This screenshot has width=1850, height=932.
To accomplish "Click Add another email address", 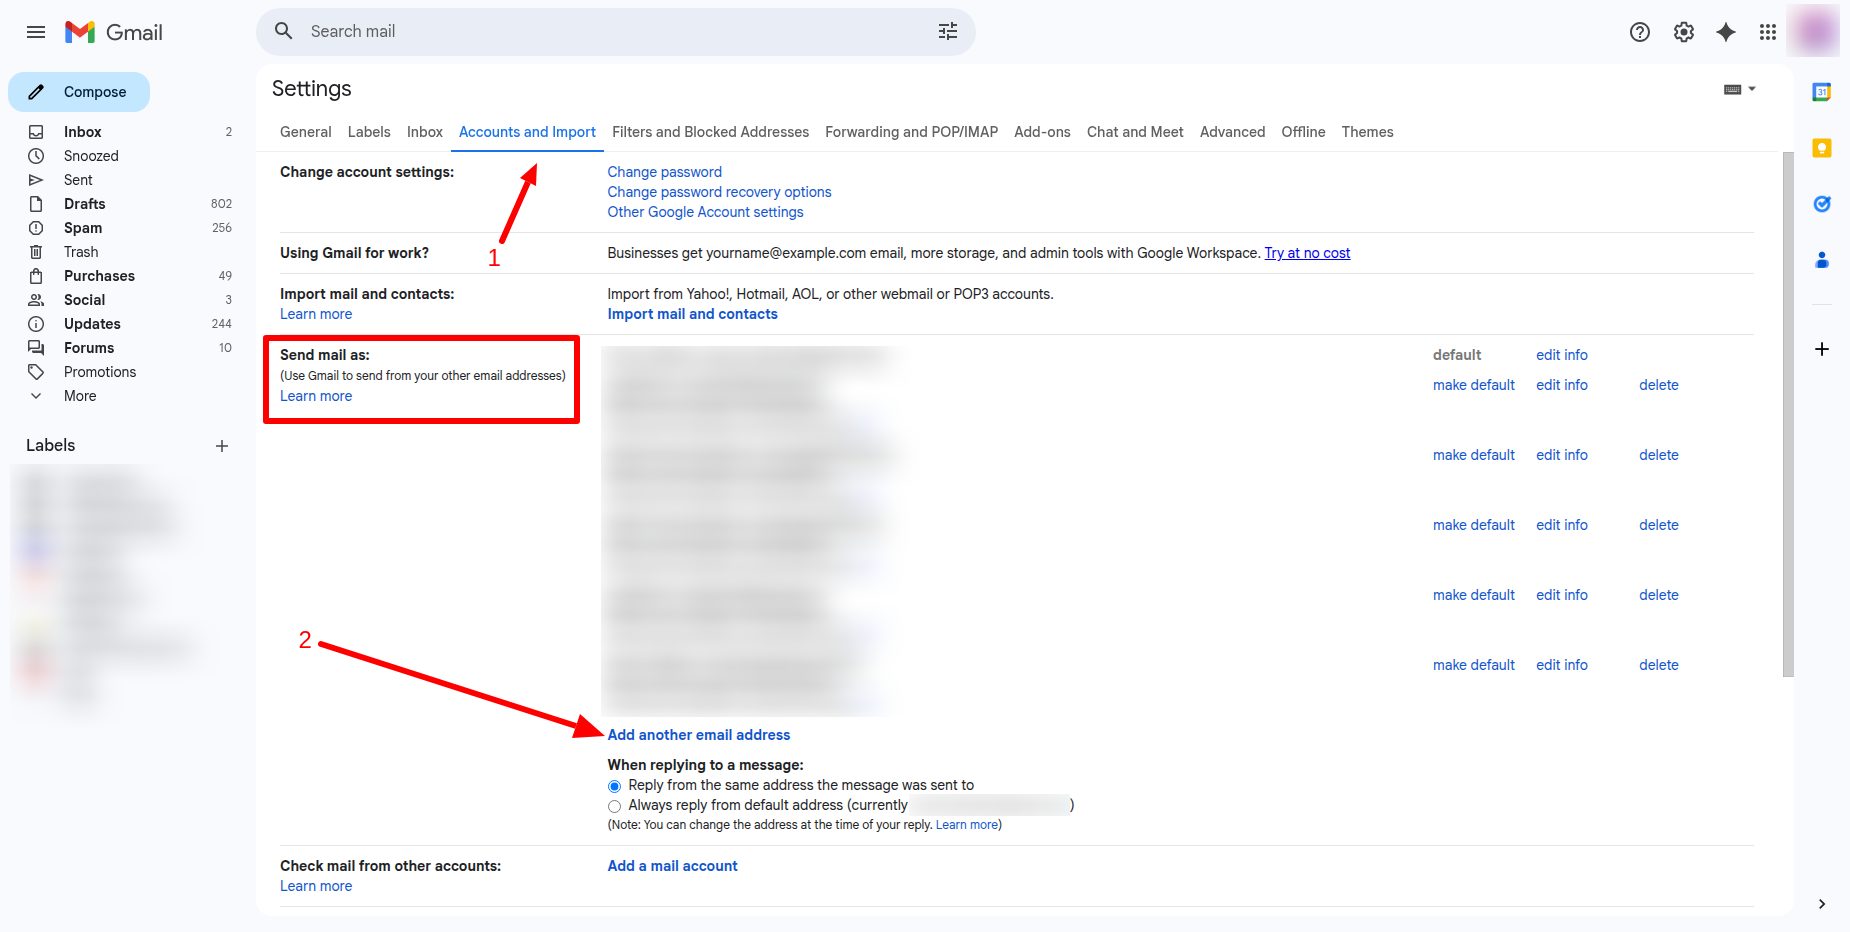I will pyautogui.click(x=698, y=734).
